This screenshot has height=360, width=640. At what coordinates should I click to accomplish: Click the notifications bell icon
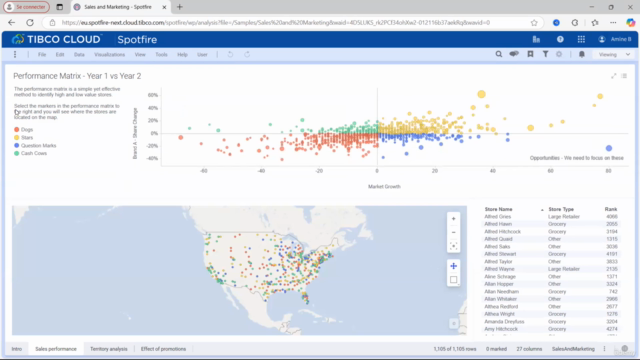click(582, 54)
